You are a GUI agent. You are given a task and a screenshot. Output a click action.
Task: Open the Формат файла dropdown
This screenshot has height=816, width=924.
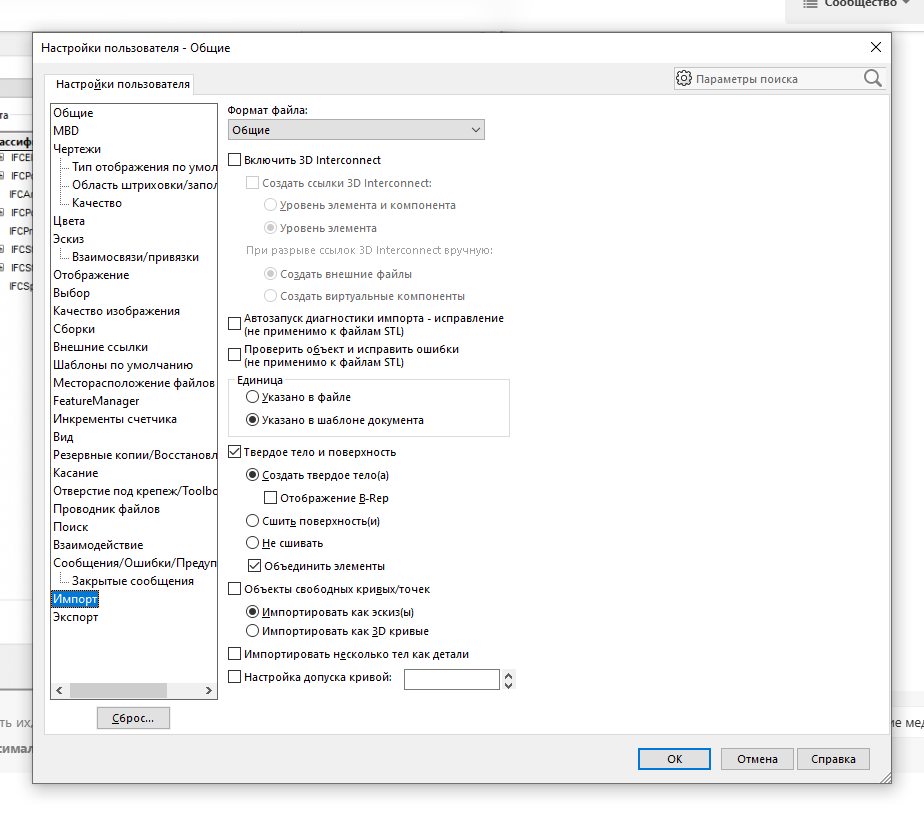click(356, 130)
